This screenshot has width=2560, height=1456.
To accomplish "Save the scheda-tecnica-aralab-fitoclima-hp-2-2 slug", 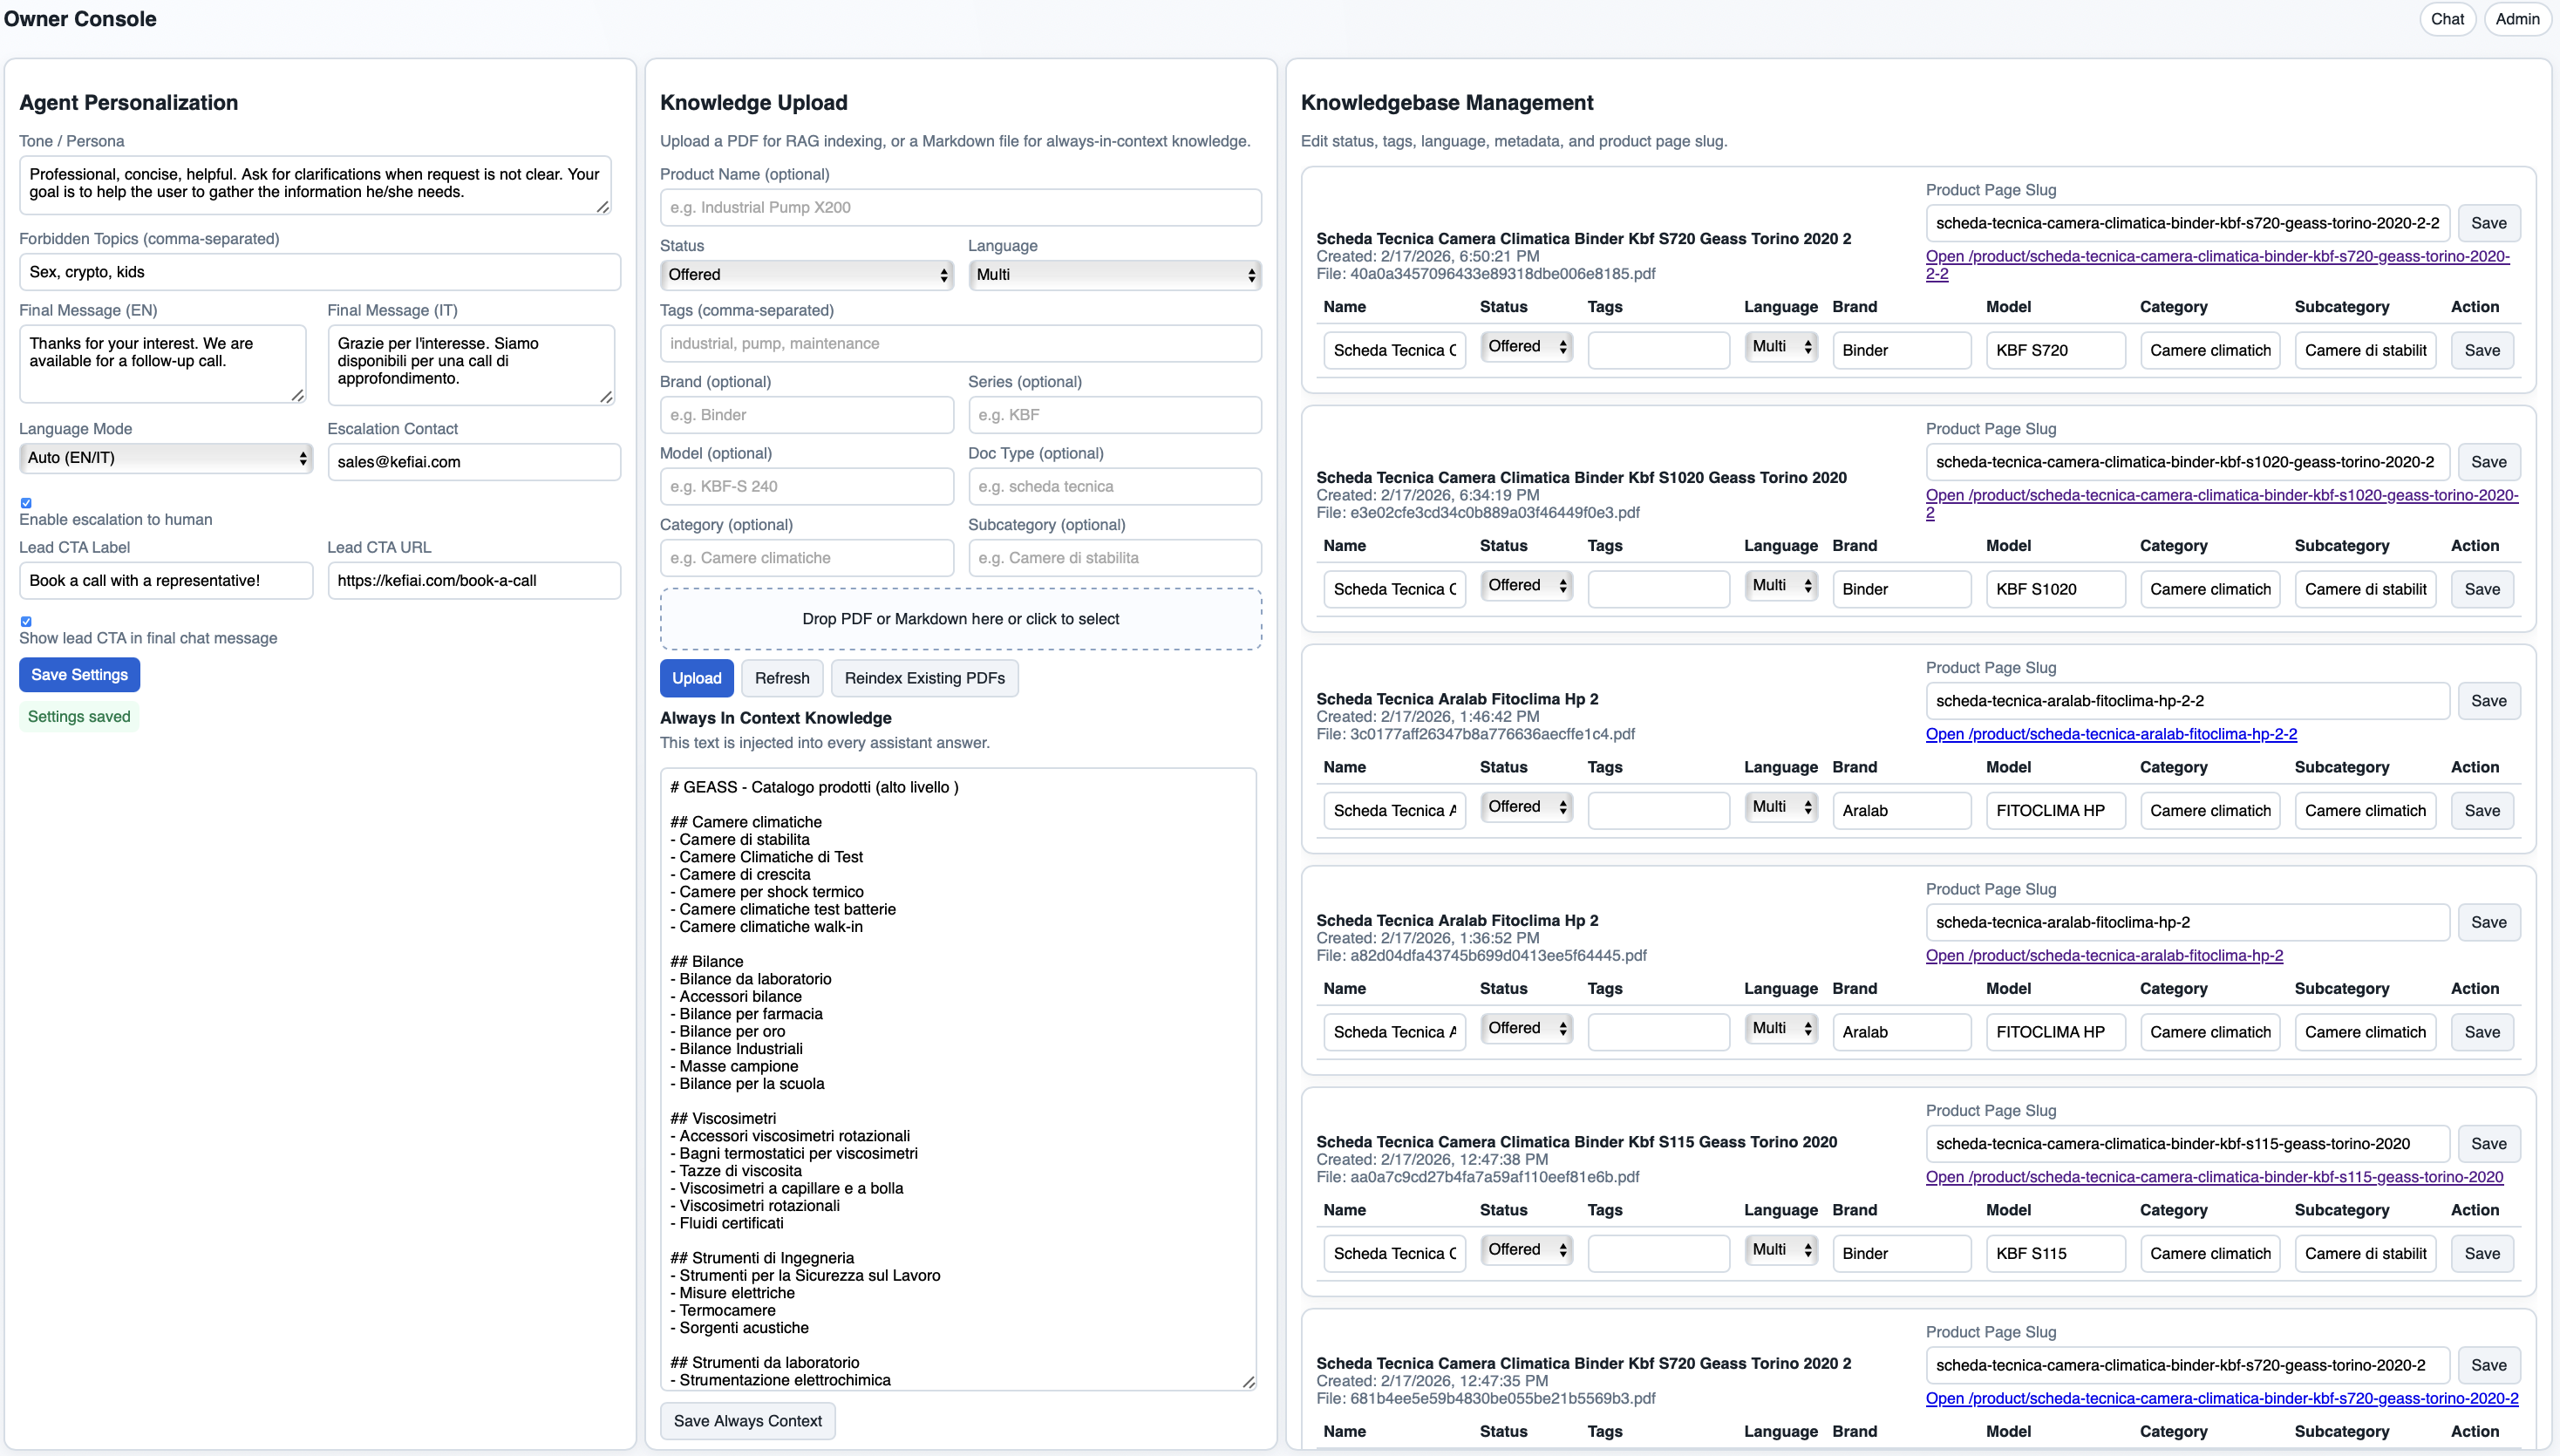I will [x=2489, y=700].
